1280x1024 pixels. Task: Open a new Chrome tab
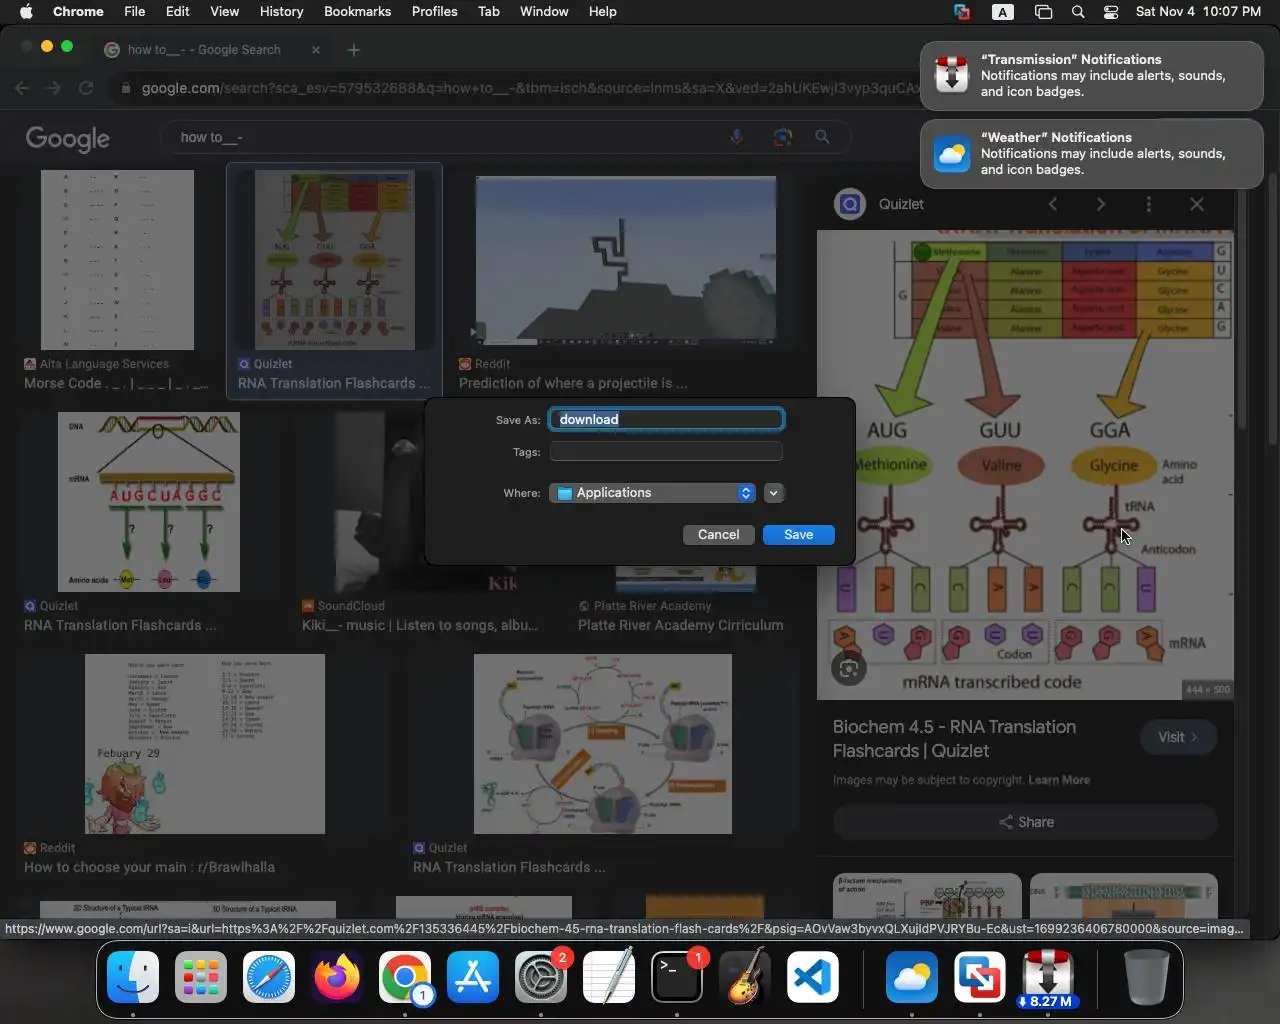[353, 50]
